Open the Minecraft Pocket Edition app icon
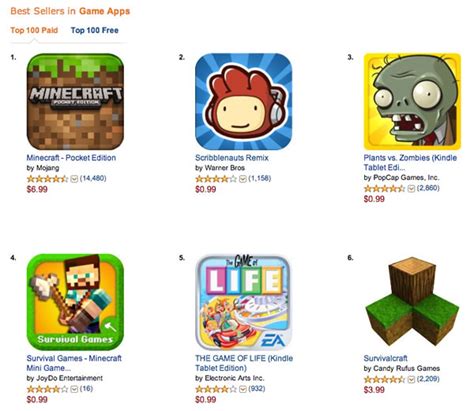Viewport: 474px width, 411px height. [x=75, y=102]
